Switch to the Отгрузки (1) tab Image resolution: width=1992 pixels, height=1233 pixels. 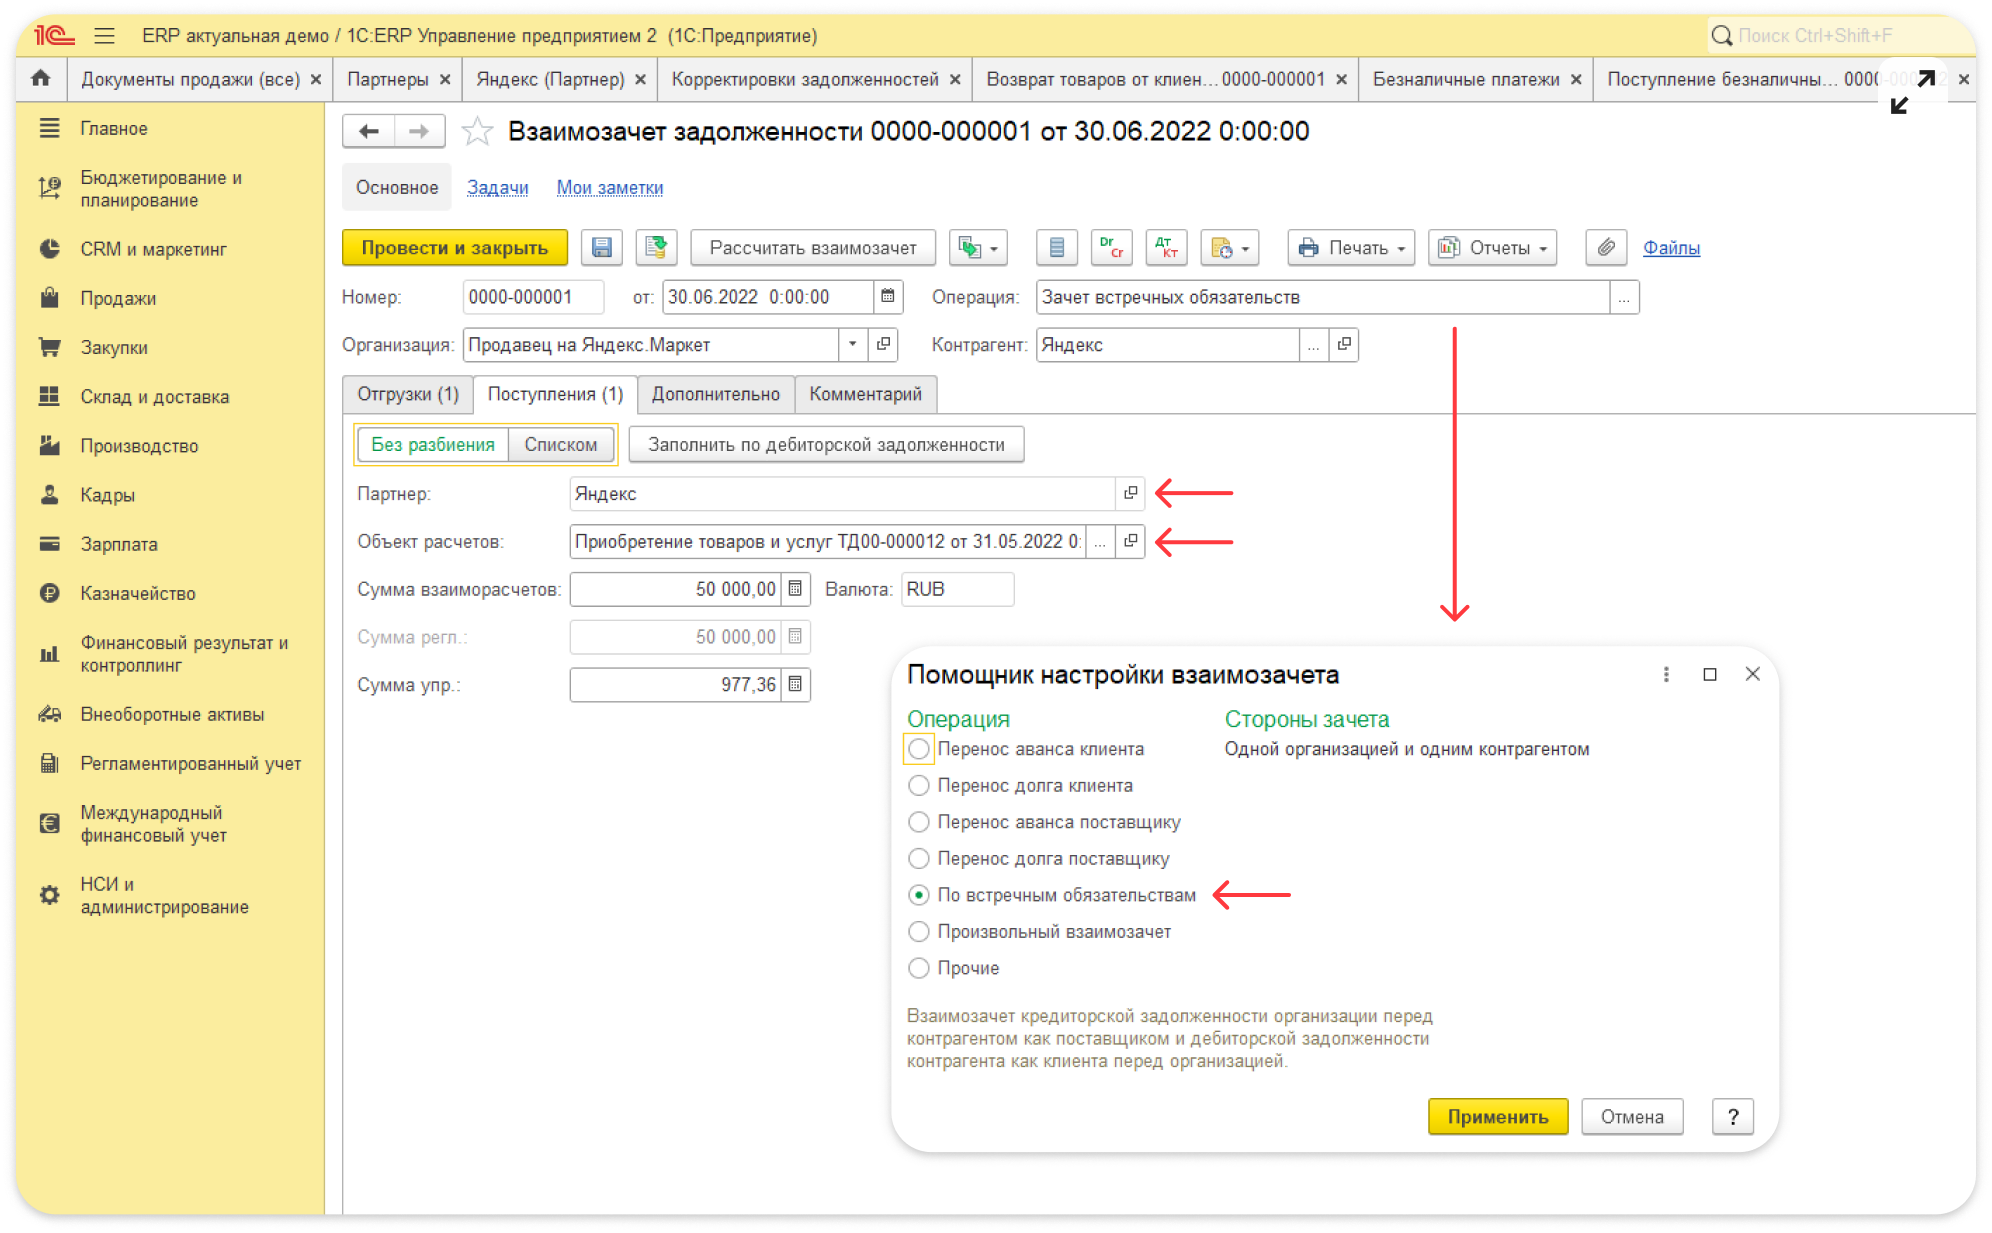pyautogui.click(x=407, y=394)
